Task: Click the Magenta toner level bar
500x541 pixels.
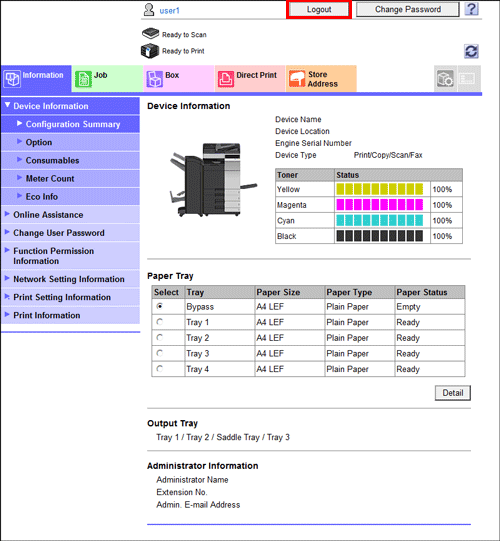Action: tap(380, 205)
